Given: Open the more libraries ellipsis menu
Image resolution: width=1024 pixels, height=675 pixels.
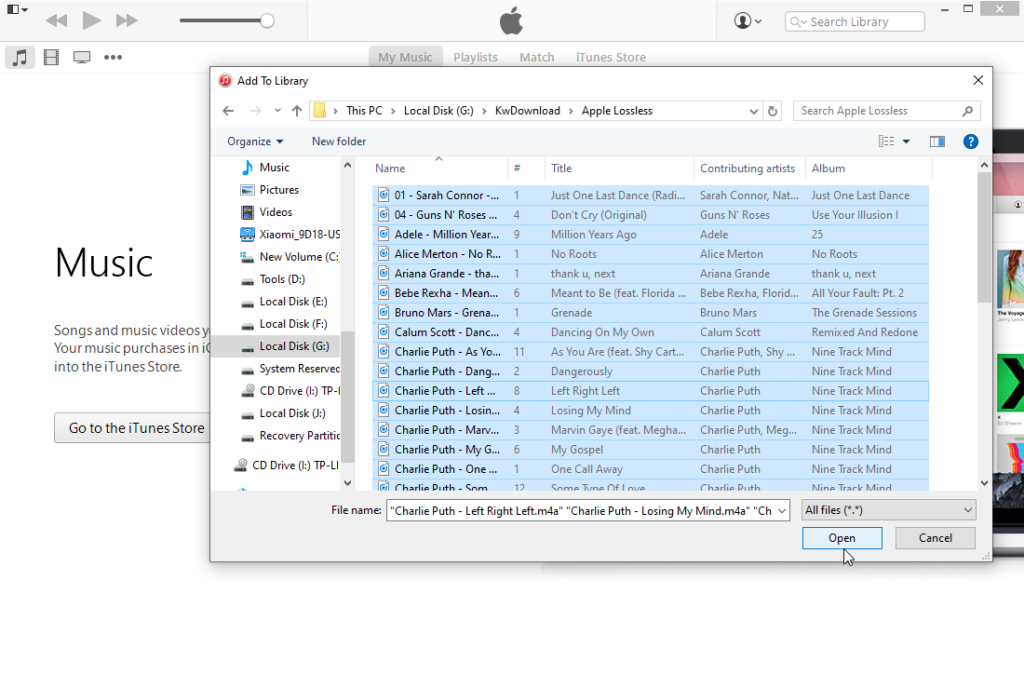Looking at the screenshot, I should [113, 57].
